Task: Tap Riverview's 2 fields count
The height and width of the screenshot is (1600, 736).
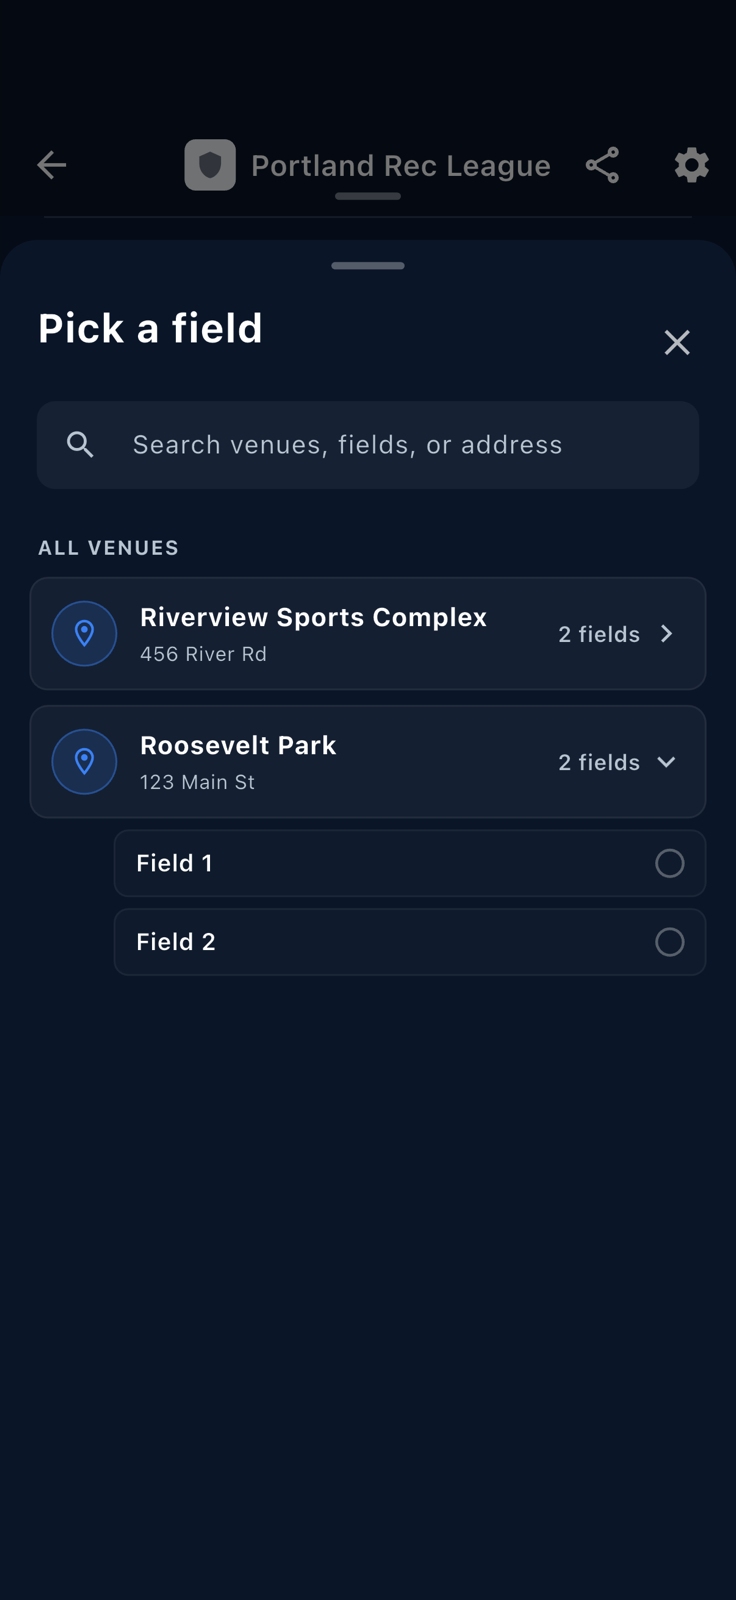Action: [x=599, y=634]
